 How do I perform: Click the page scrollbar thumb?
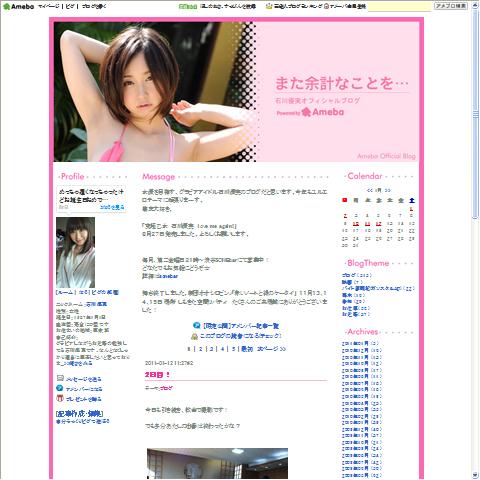(475, 114)
